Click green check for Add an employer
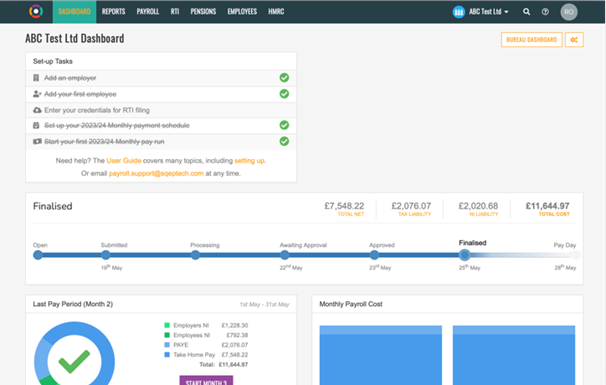This screenshot has height=385, width=606. coord(284,78)
